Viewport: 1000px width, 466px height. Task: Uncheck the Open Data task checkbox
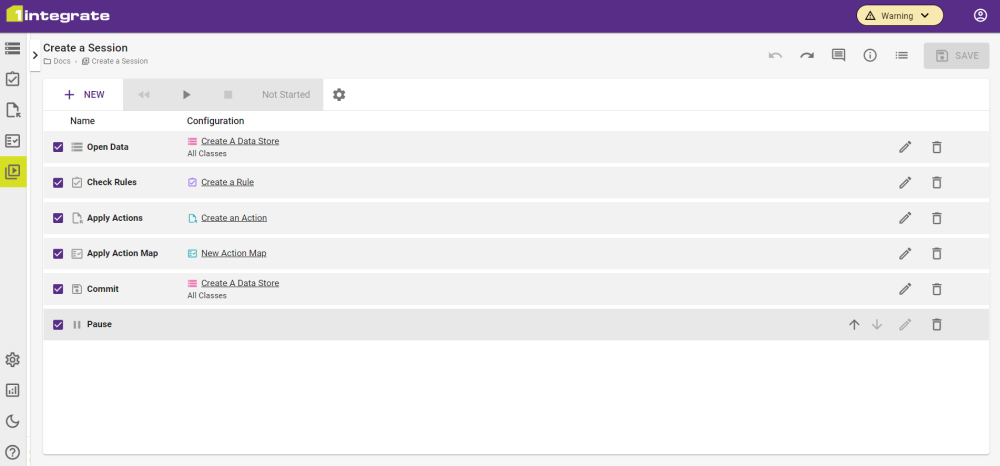point(58,147)
